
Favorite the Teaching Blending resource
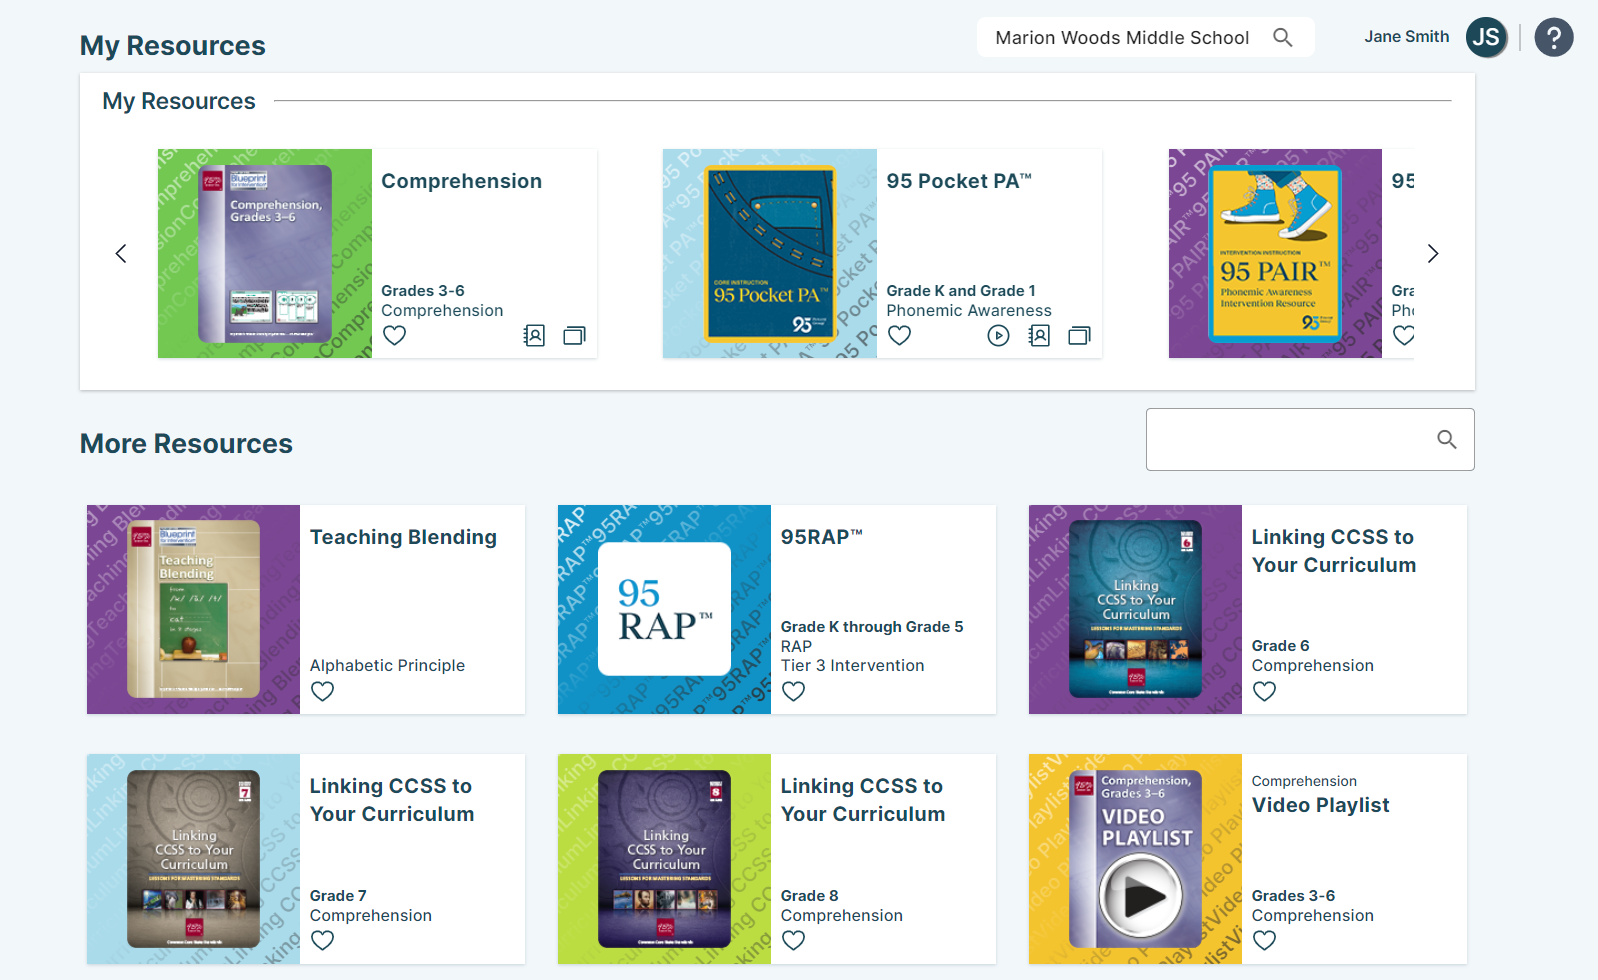(x=322, y=692)
